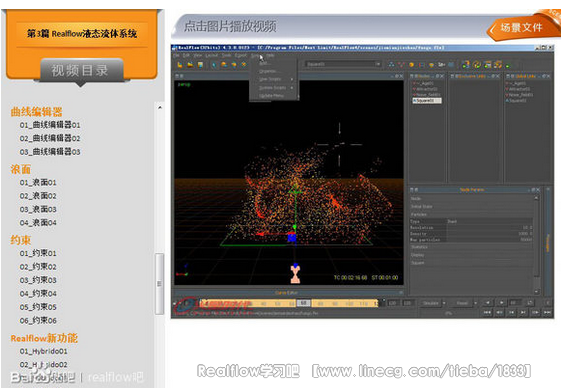Click the sidebar scrollbar up arrow

click(160, 108)
